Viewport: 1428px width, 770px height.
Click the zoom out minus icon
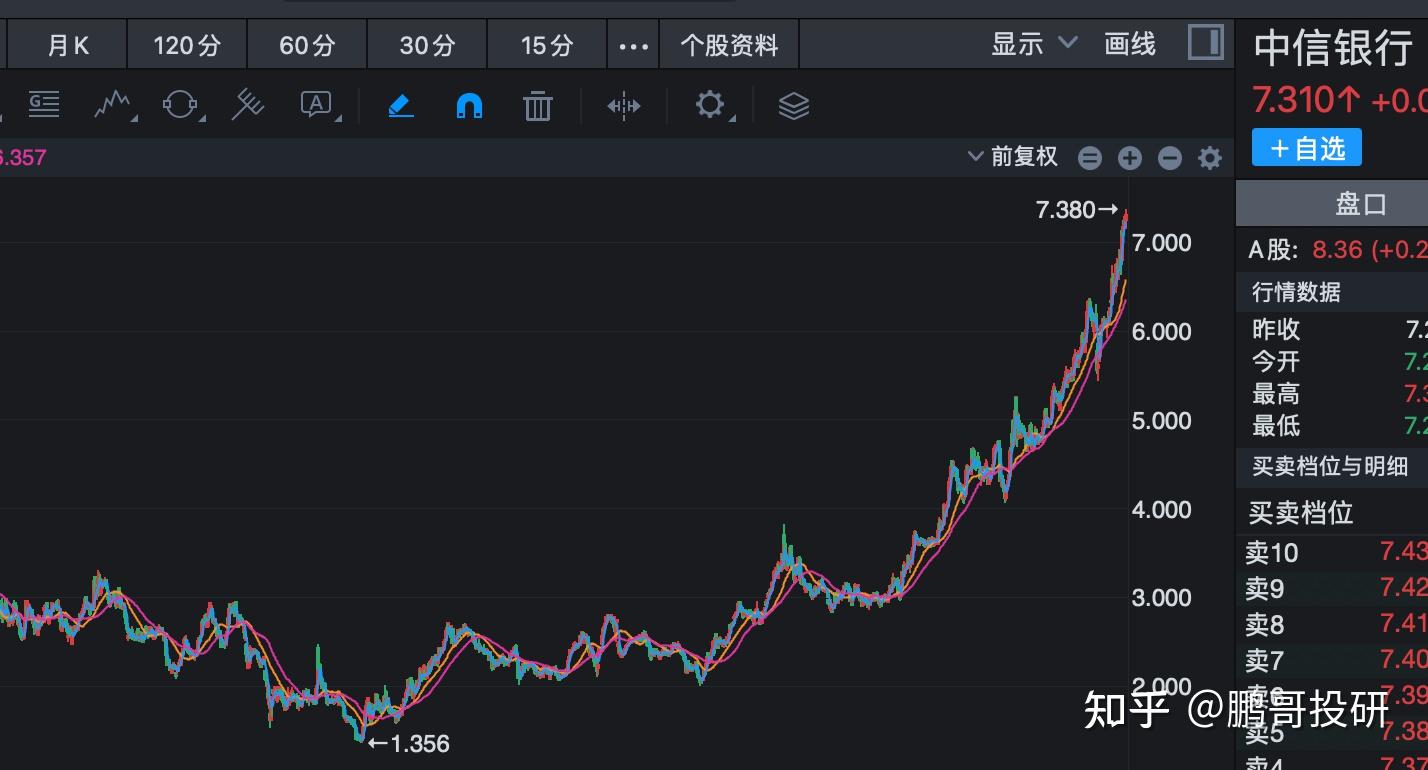1170,157
